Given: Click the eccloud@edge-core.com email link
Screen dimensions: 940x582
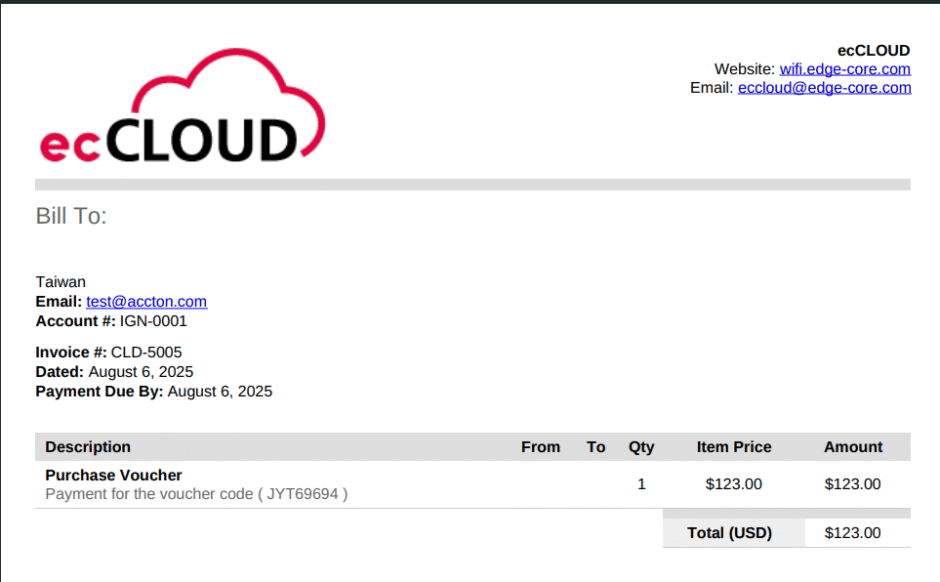Looking at the screenshot, I should pos(824,88).
